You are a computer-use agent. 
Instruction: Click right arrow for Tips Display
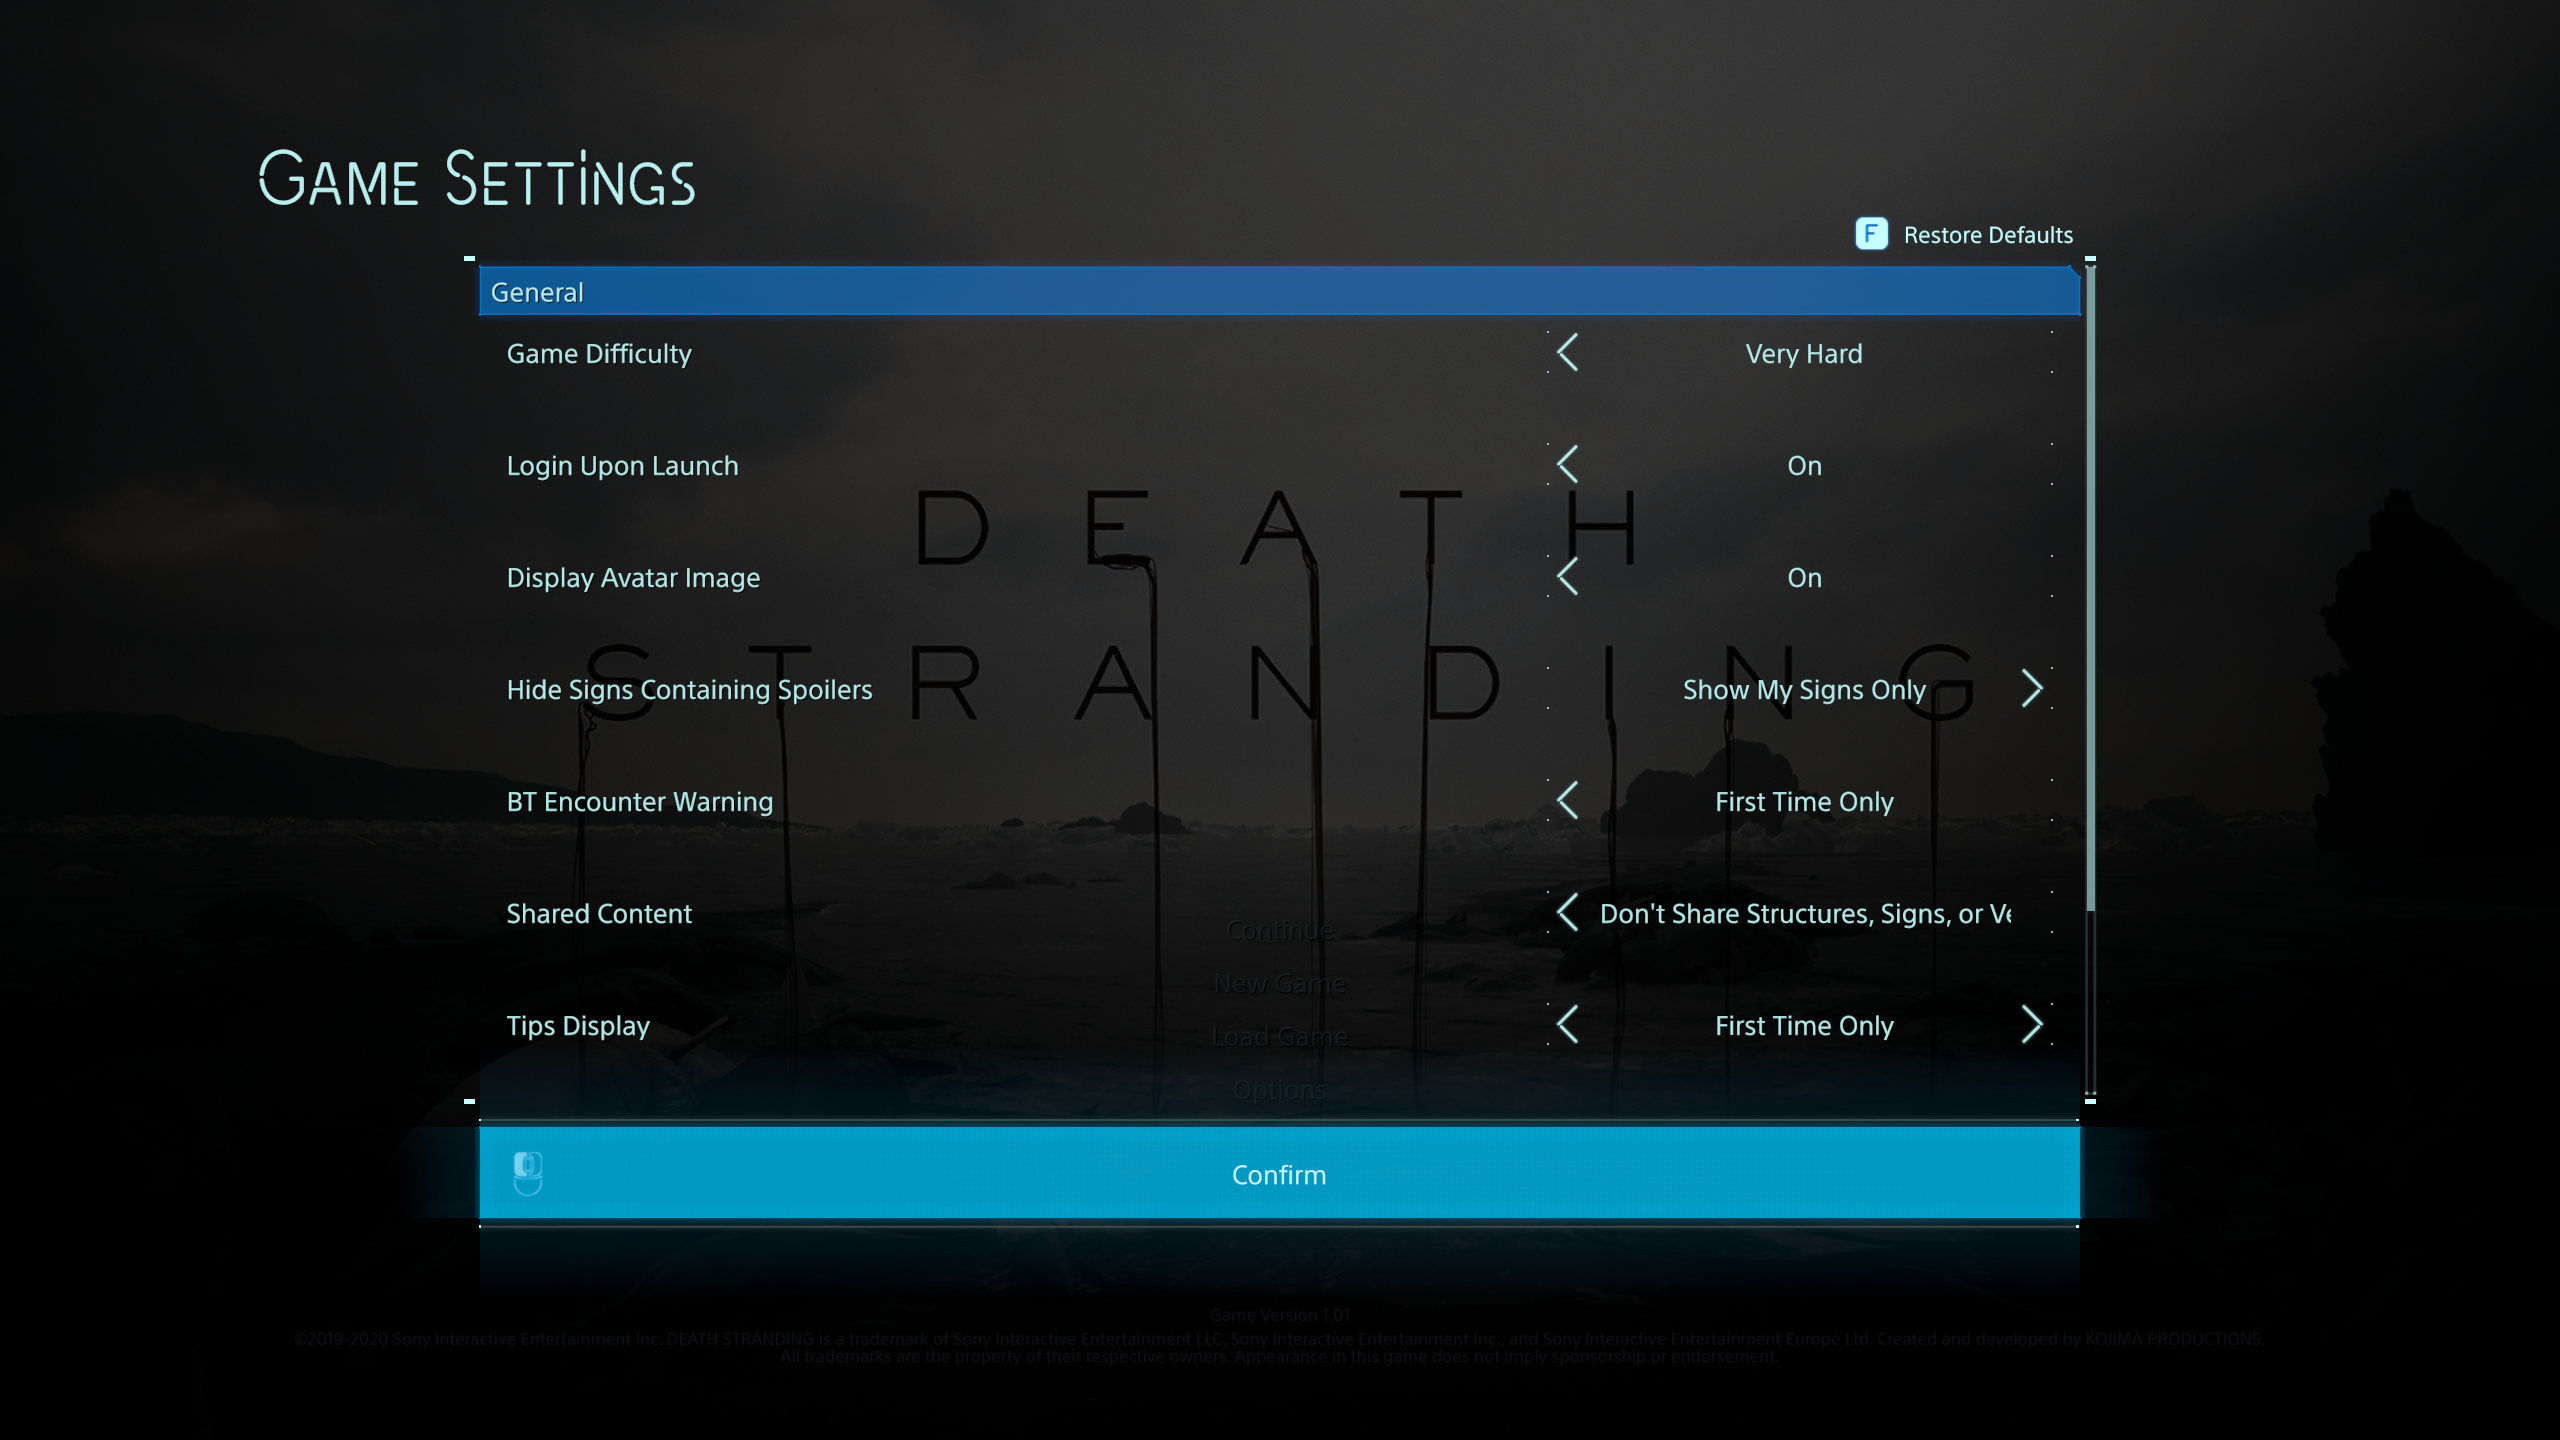[2031, 1025]
